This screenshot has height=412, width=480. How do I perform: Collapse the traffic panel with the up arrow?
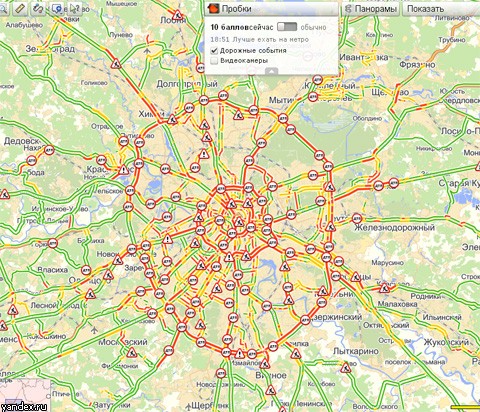(272, 71)
